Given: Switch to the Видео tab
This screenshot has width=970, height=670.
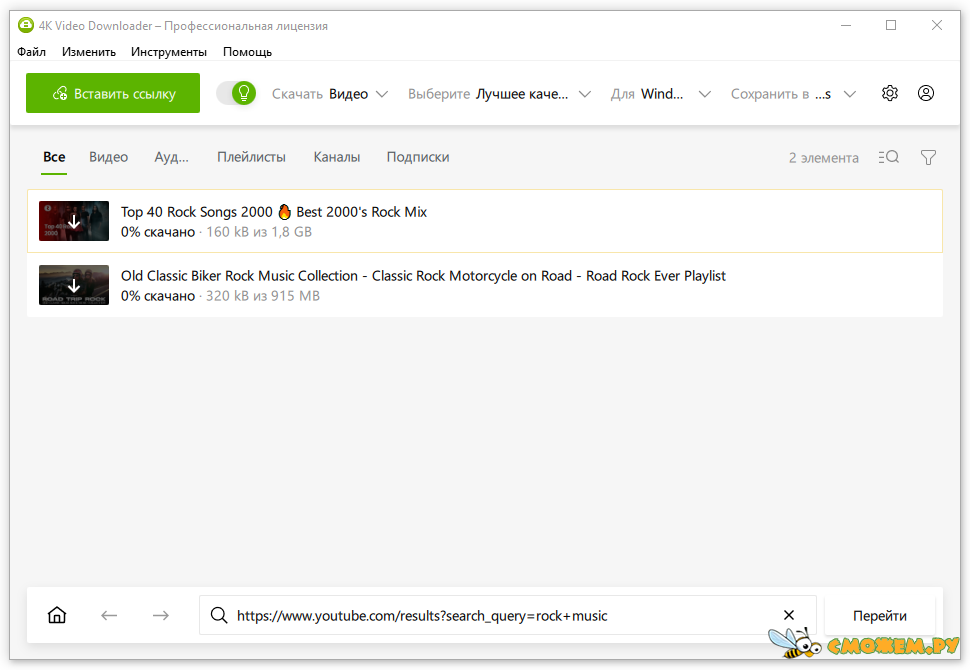Looking at the screenshot, I should pyautogui.click(x=108, y=157).
